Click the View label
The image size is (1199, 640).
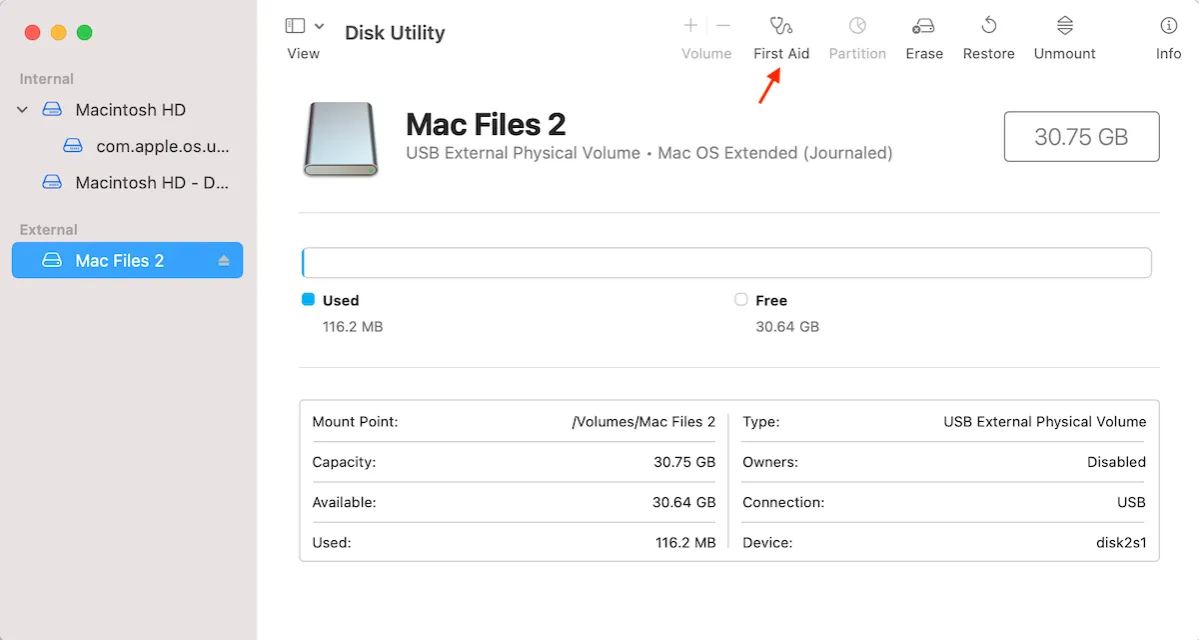303,54
